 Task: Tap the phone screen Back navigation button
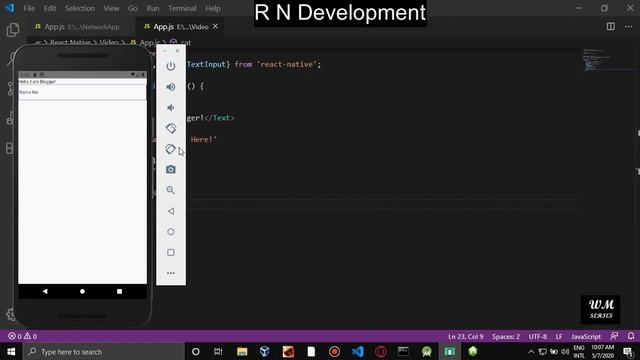45,291
